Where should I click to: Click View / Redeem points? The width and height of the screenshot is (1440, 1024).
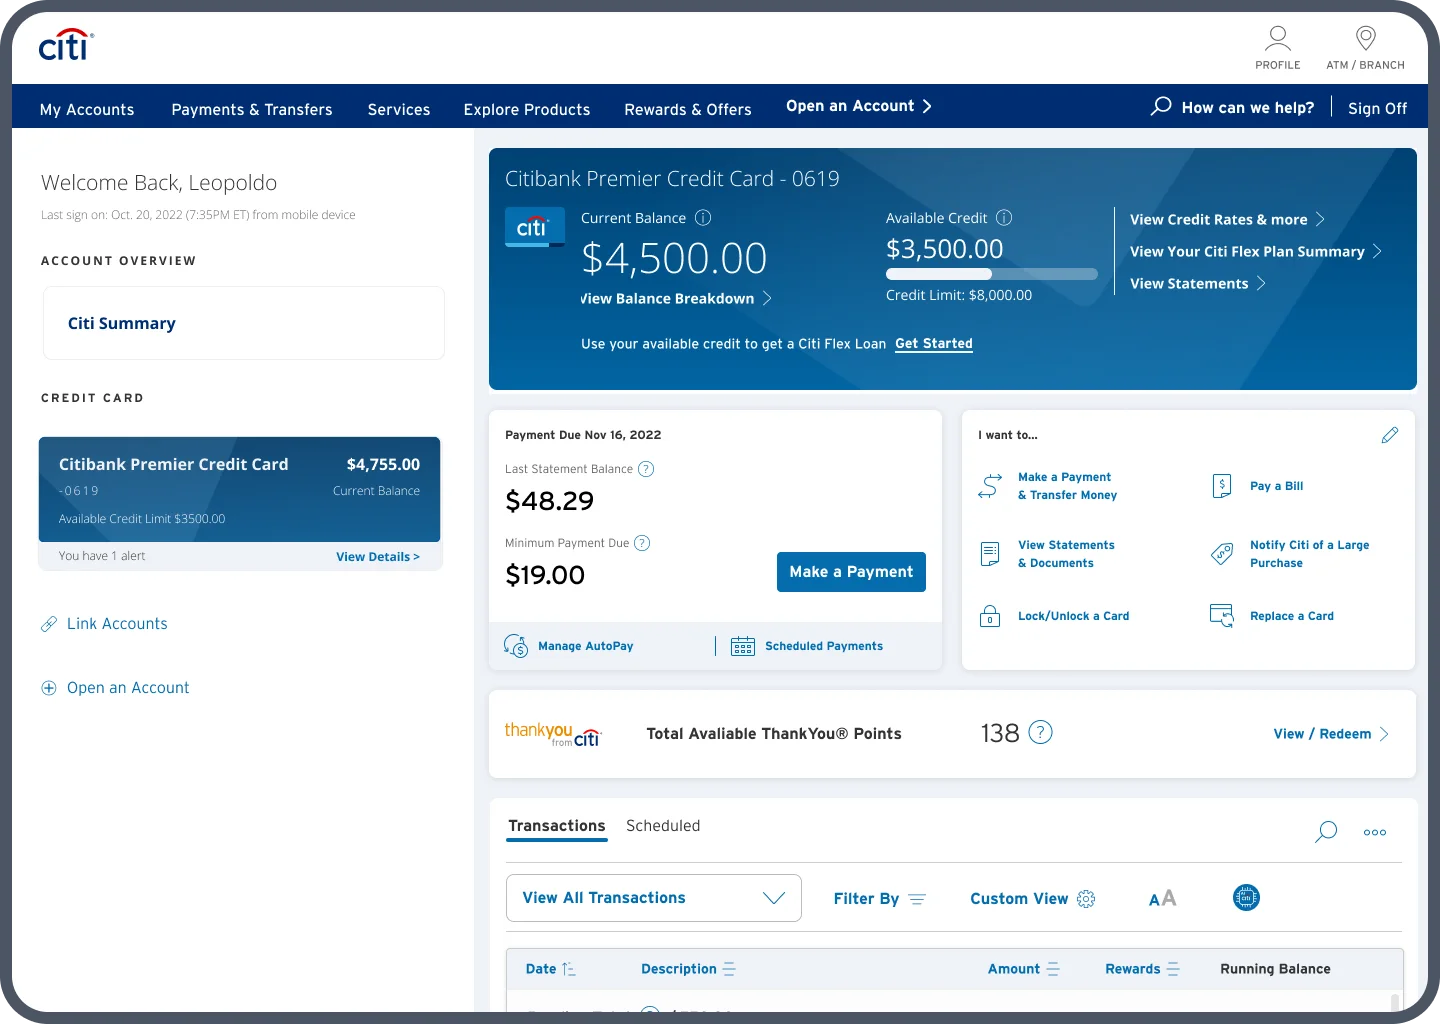[x=1331, y=734]
